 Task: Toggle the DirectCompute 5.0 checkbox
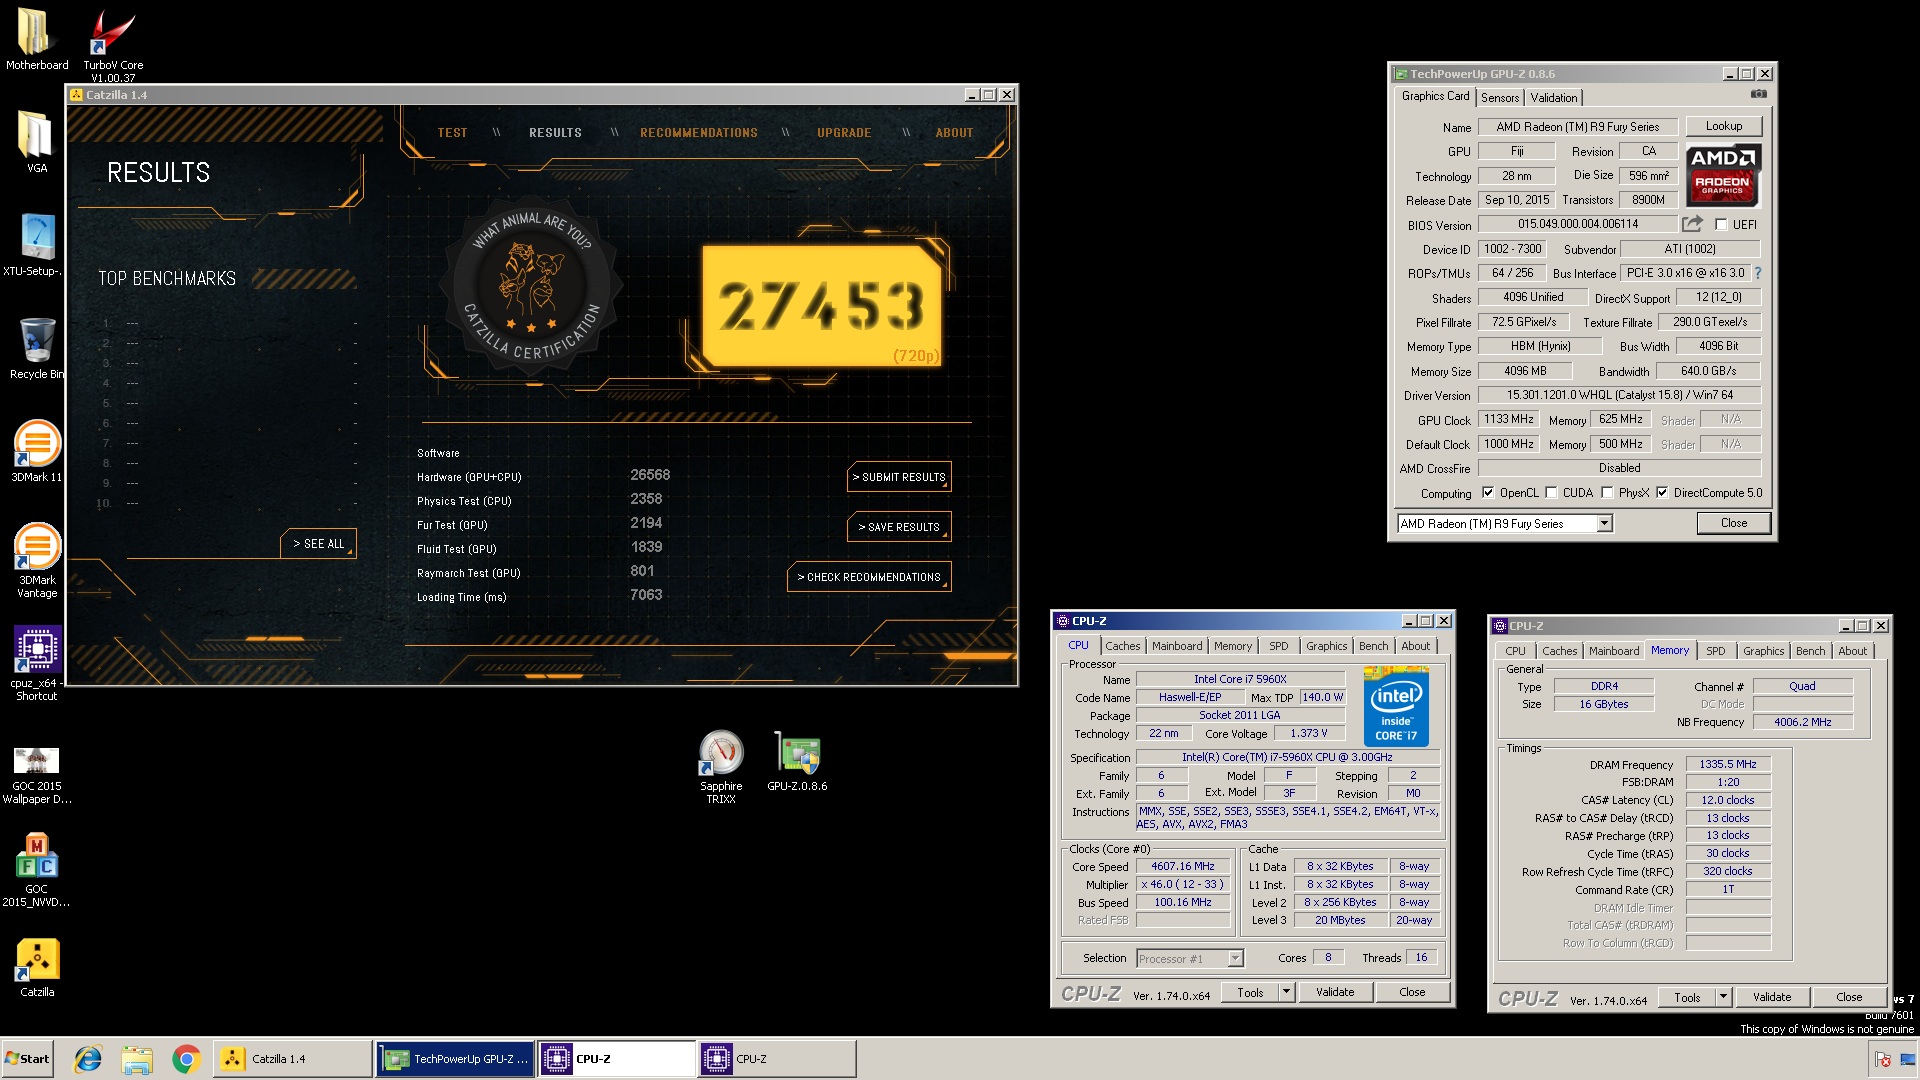tap(1662, 493)
